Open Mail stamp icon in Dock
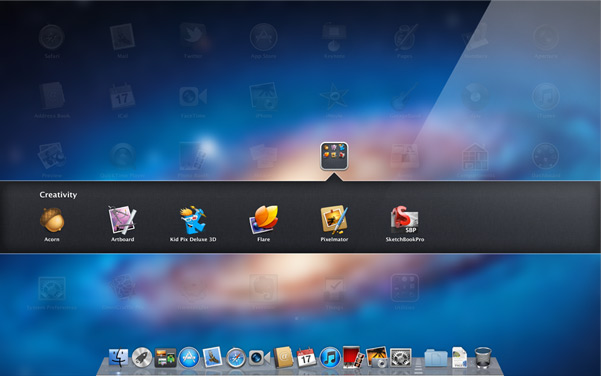 [x=212, y=357]
